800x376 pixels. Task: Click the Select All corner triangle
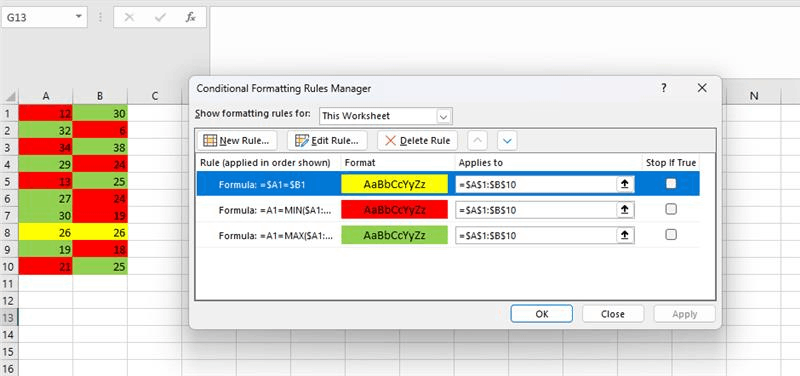click(10, 97)
